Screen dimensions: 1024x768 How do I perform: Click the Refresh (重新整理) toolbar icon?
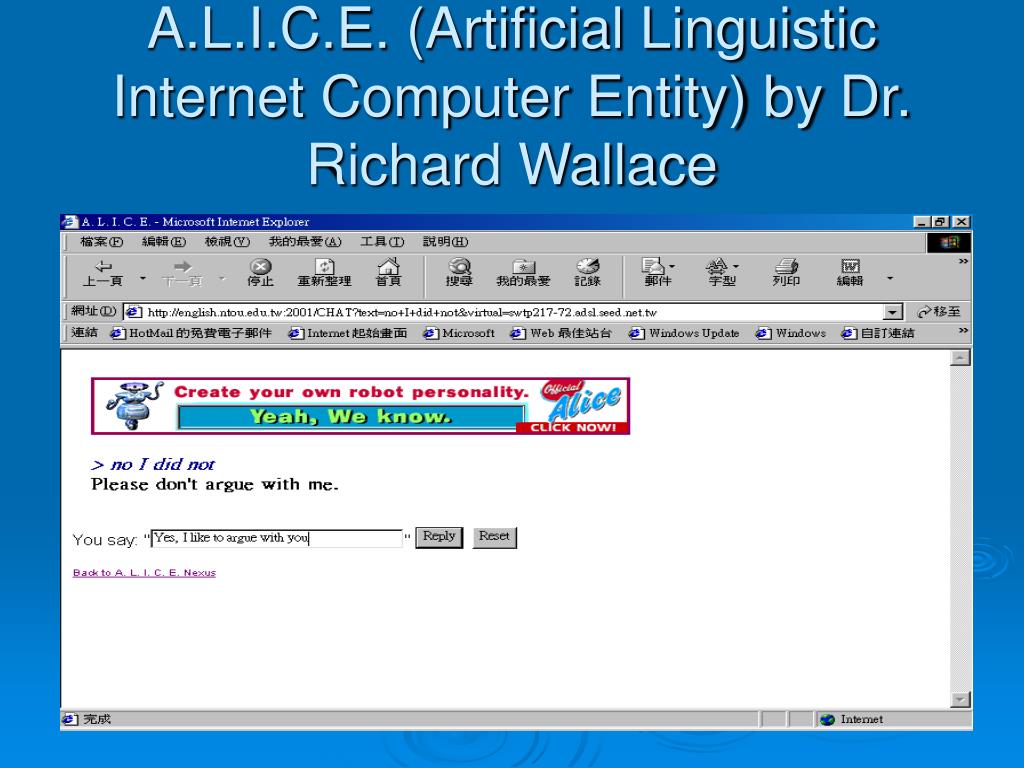tap(325, 273)
